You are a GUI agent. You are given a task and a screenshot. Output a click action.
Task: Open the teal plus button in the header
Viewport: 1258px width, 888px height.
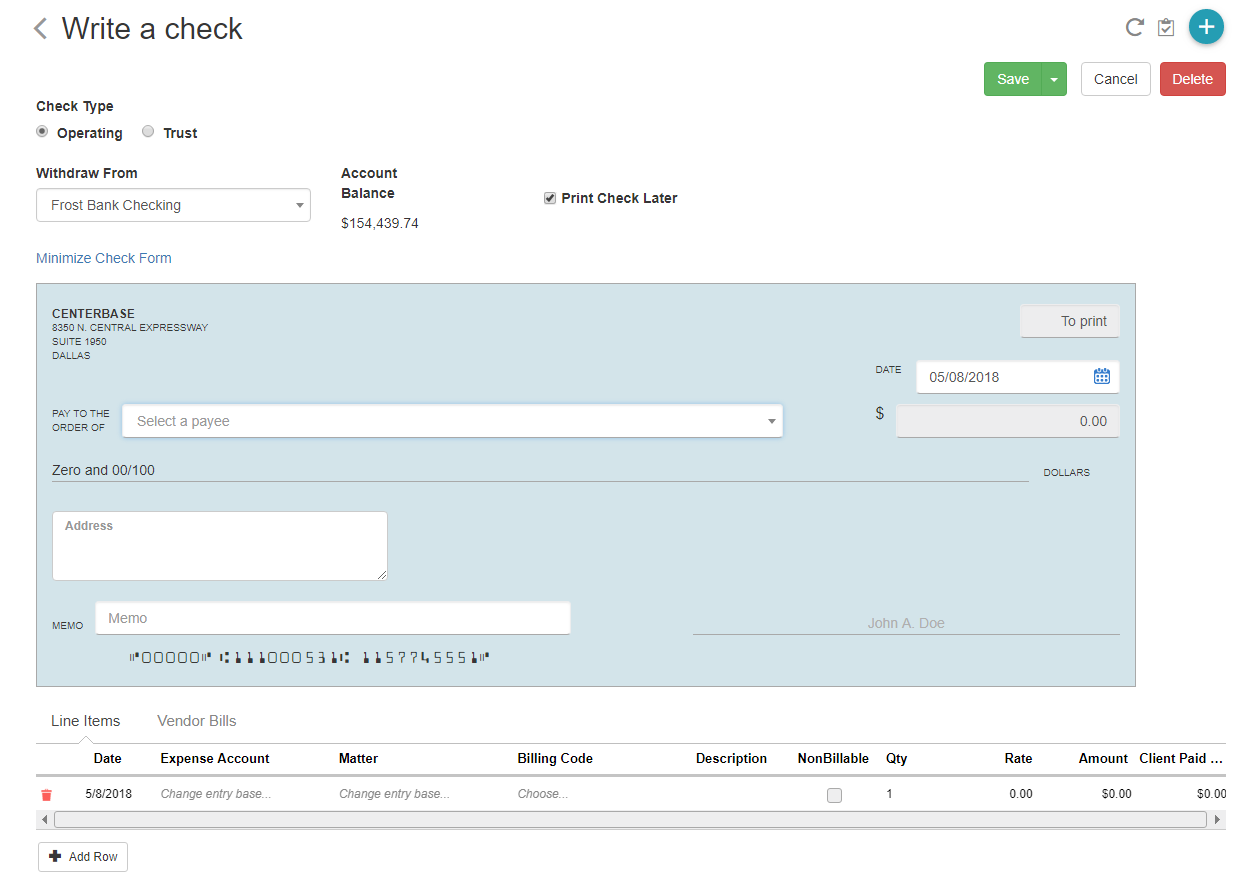[x=1206, y=27]
